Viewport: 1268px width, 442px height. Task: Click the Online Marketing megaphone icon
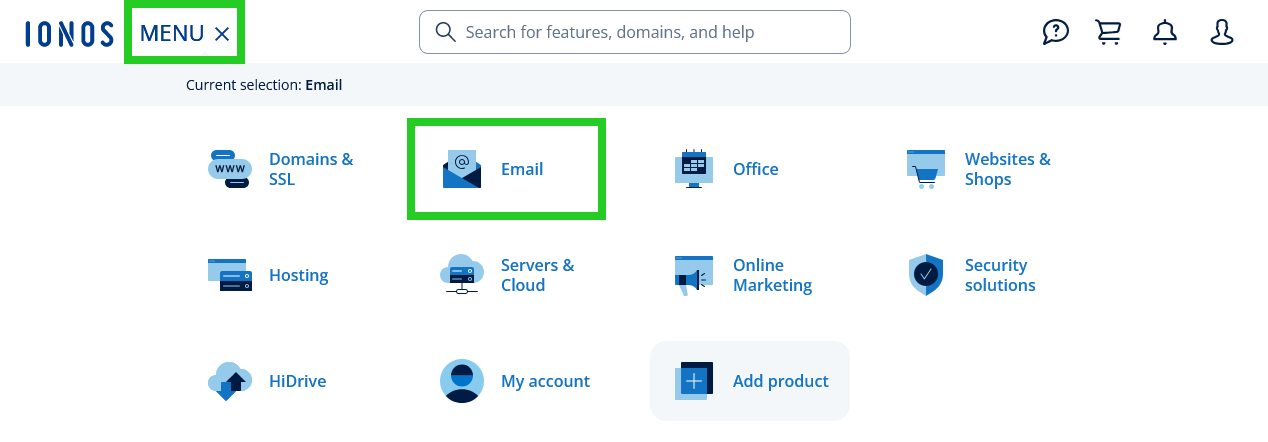click(694, 275)
